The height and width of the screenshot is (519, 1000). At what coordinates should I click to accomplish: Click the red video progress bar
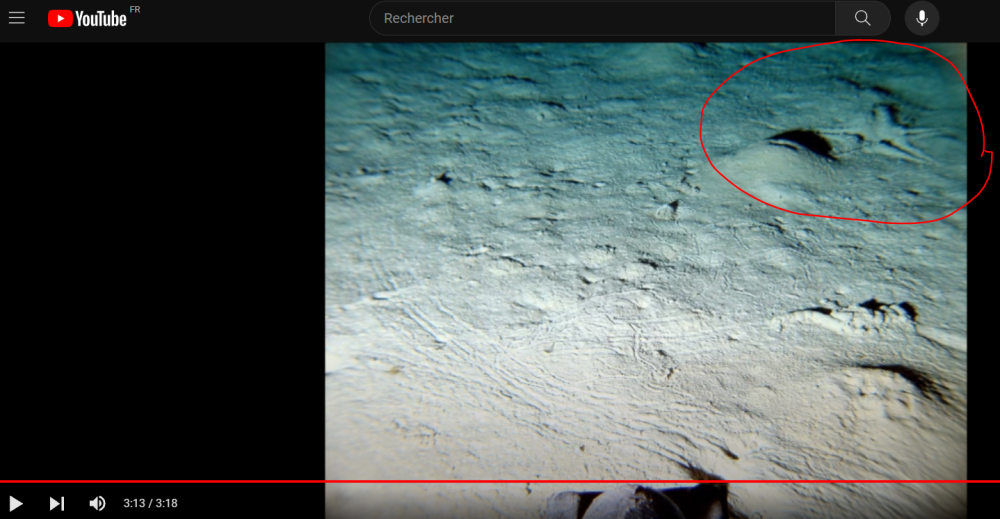point(500,481)
